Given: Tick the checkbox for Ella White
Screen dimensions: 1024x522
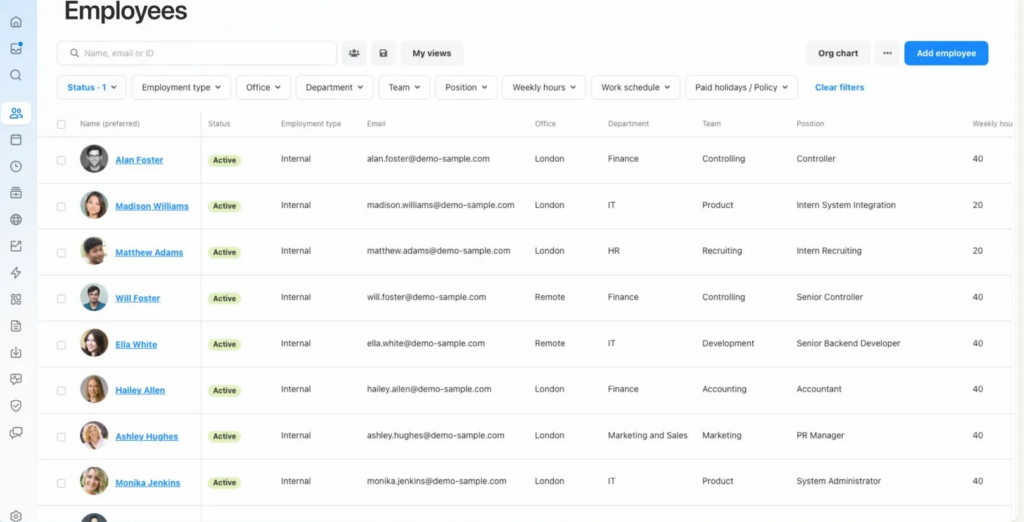Looking at the screenshot, I should (61, 345).
